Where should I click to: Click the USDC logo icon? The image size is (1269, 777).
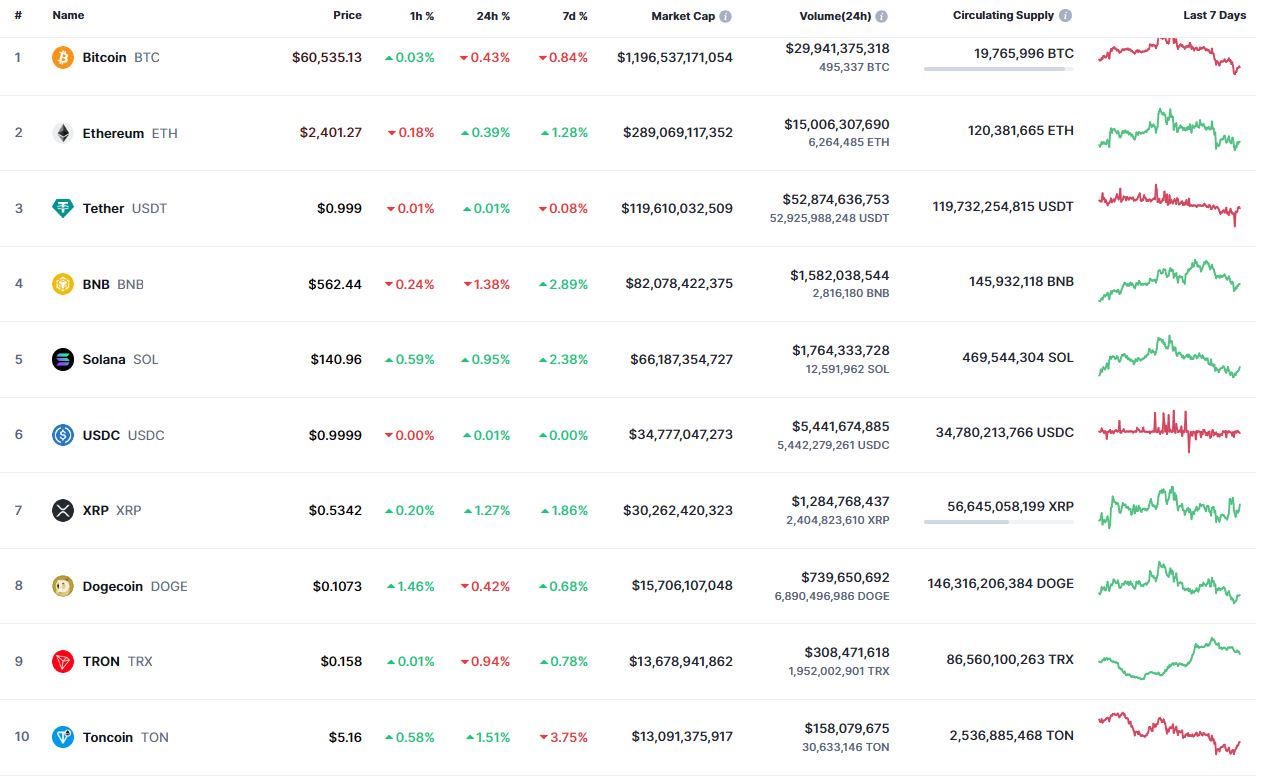coord(63,435)
